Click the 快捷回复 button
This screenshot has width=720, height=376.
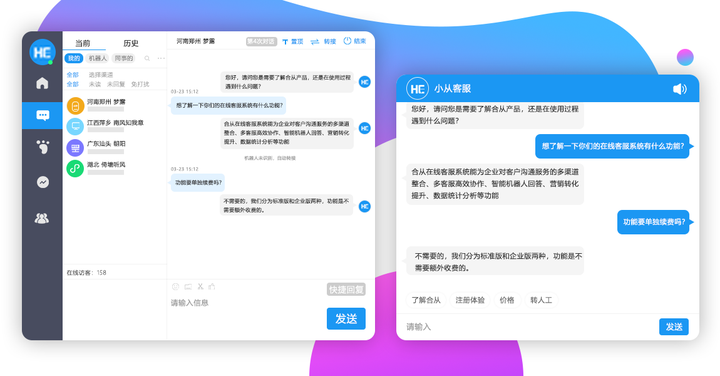pyautogui.click(x=346, y=290)
